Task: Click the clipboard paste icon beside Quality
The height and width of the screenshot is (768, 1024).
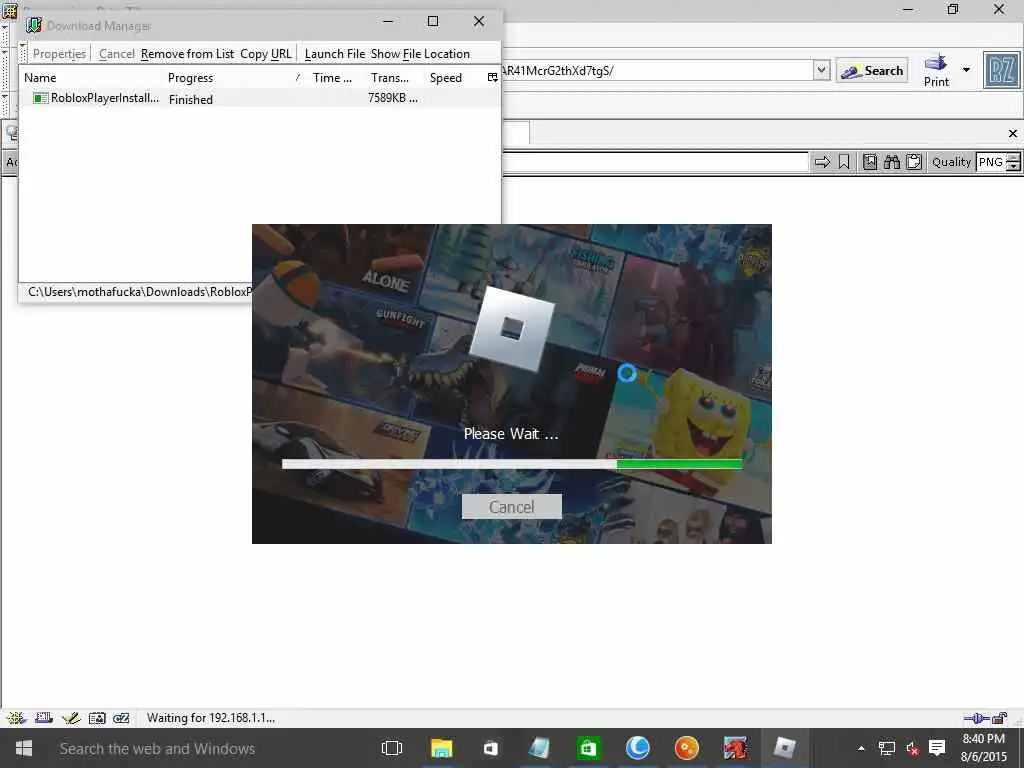Action: click(x=914, y=162)
